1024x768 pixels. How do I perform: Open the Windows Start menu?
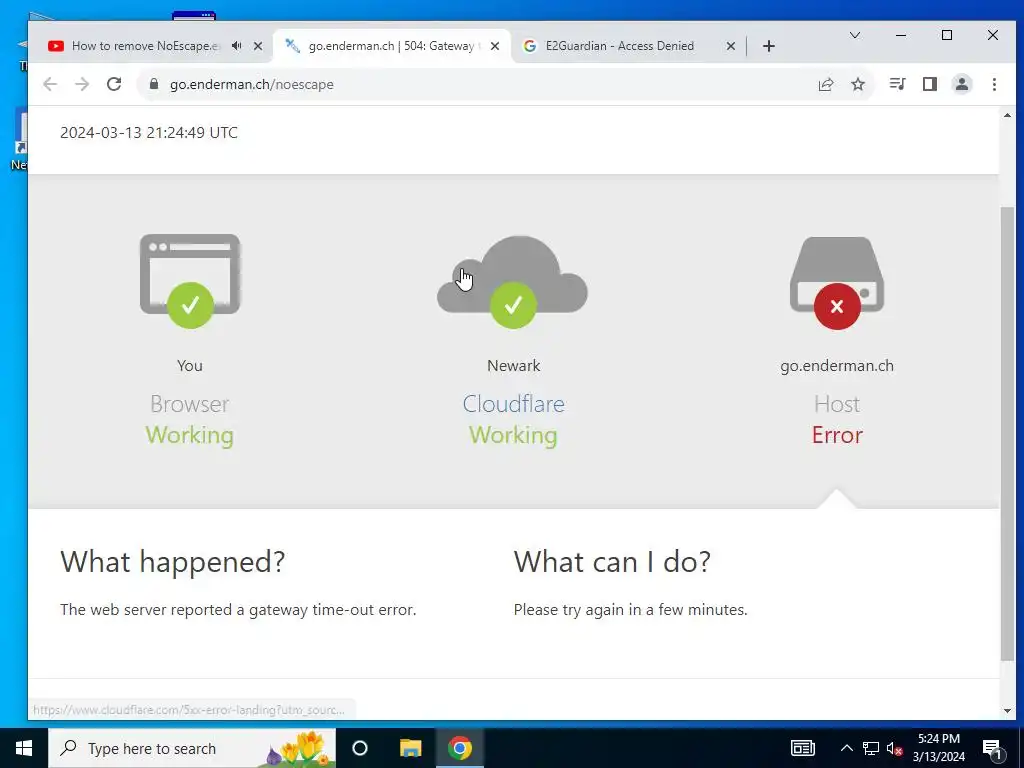click(24, 748)
